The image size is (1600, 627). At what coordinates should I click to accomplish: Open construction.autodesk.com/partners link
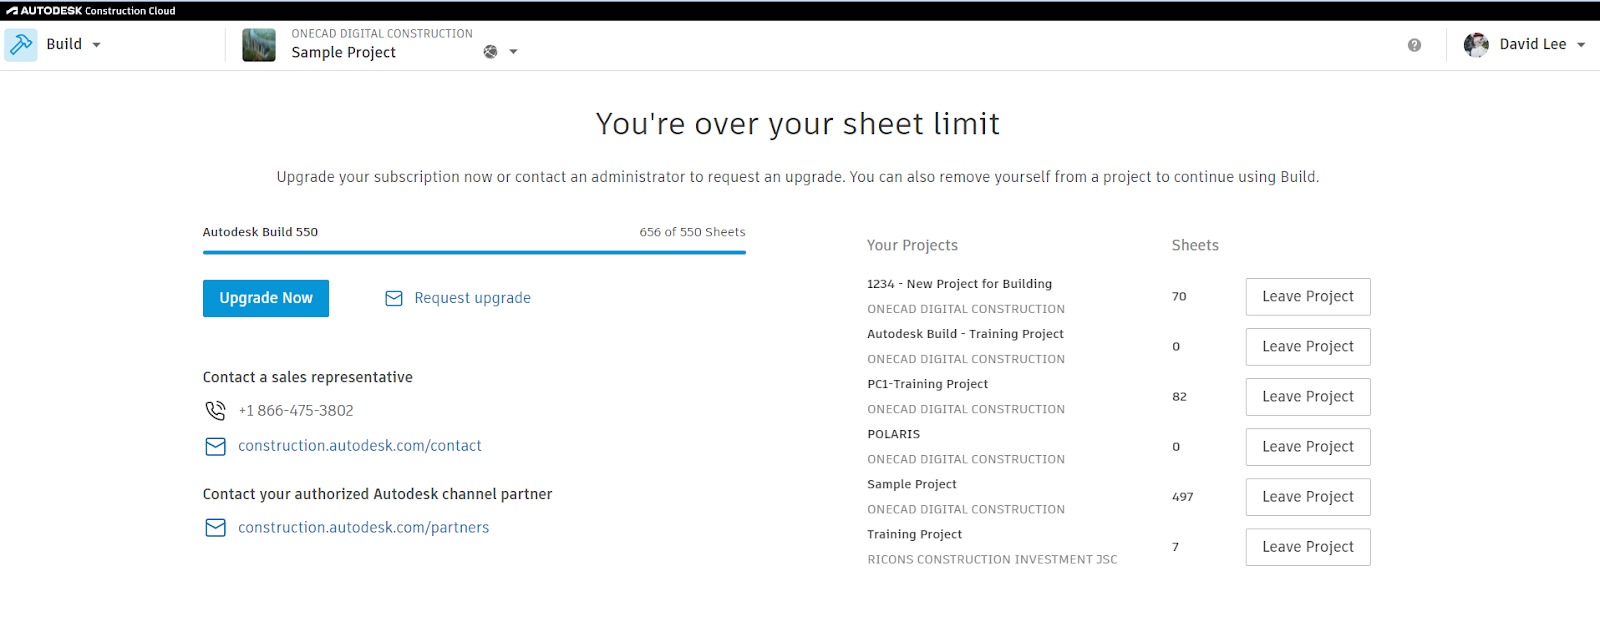[364, 528]
